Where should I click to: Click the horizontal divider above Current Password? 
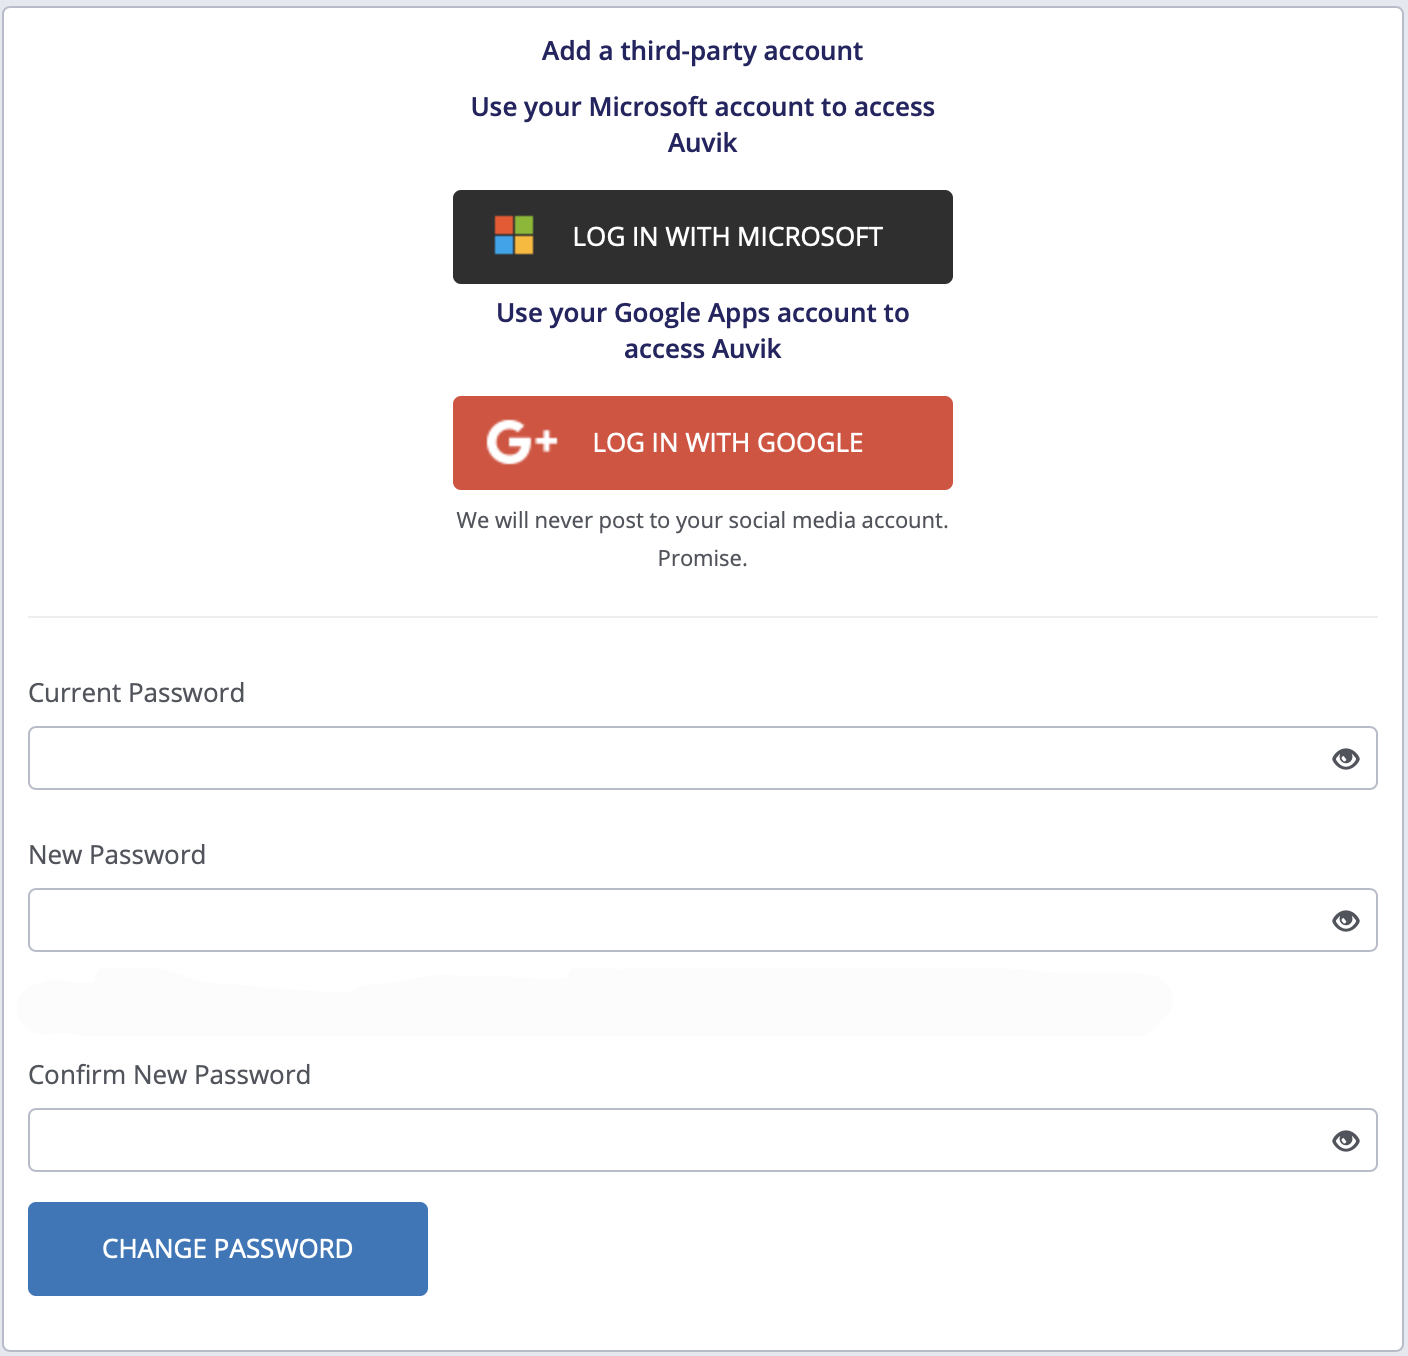coord(703,617)
